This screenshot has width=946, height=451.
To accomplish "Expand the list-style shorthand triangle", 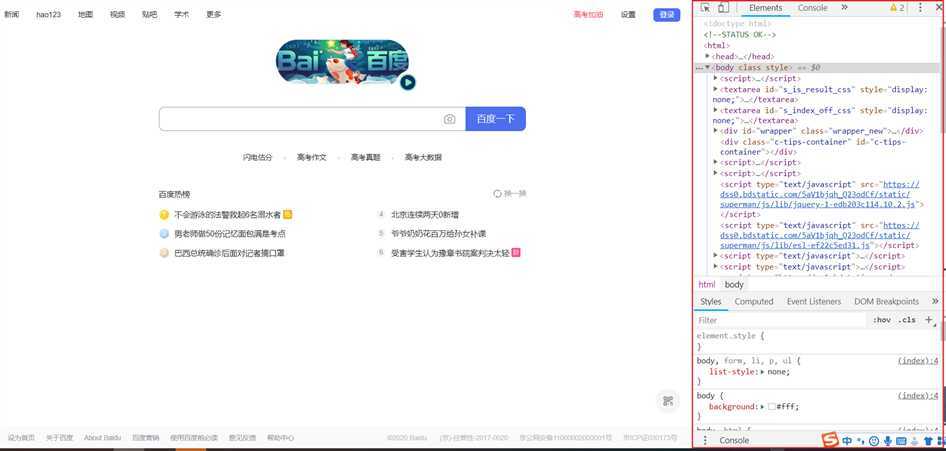I will 763,372.
